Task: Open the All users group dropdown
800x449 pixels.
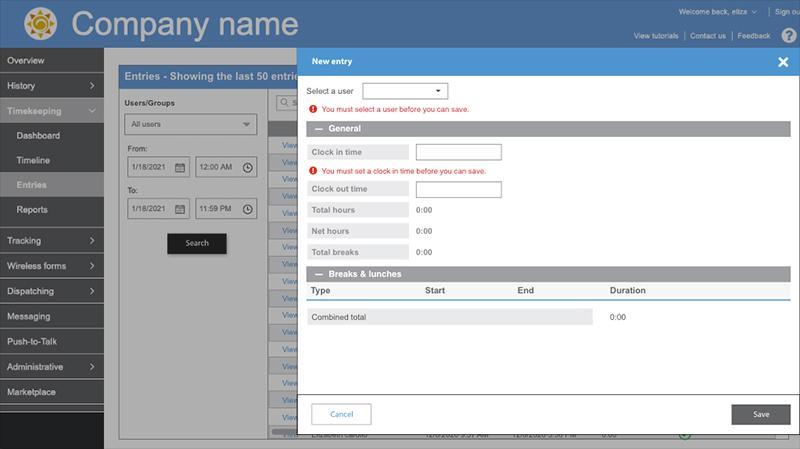Action: pyautogui.click(x=191, y=125)
